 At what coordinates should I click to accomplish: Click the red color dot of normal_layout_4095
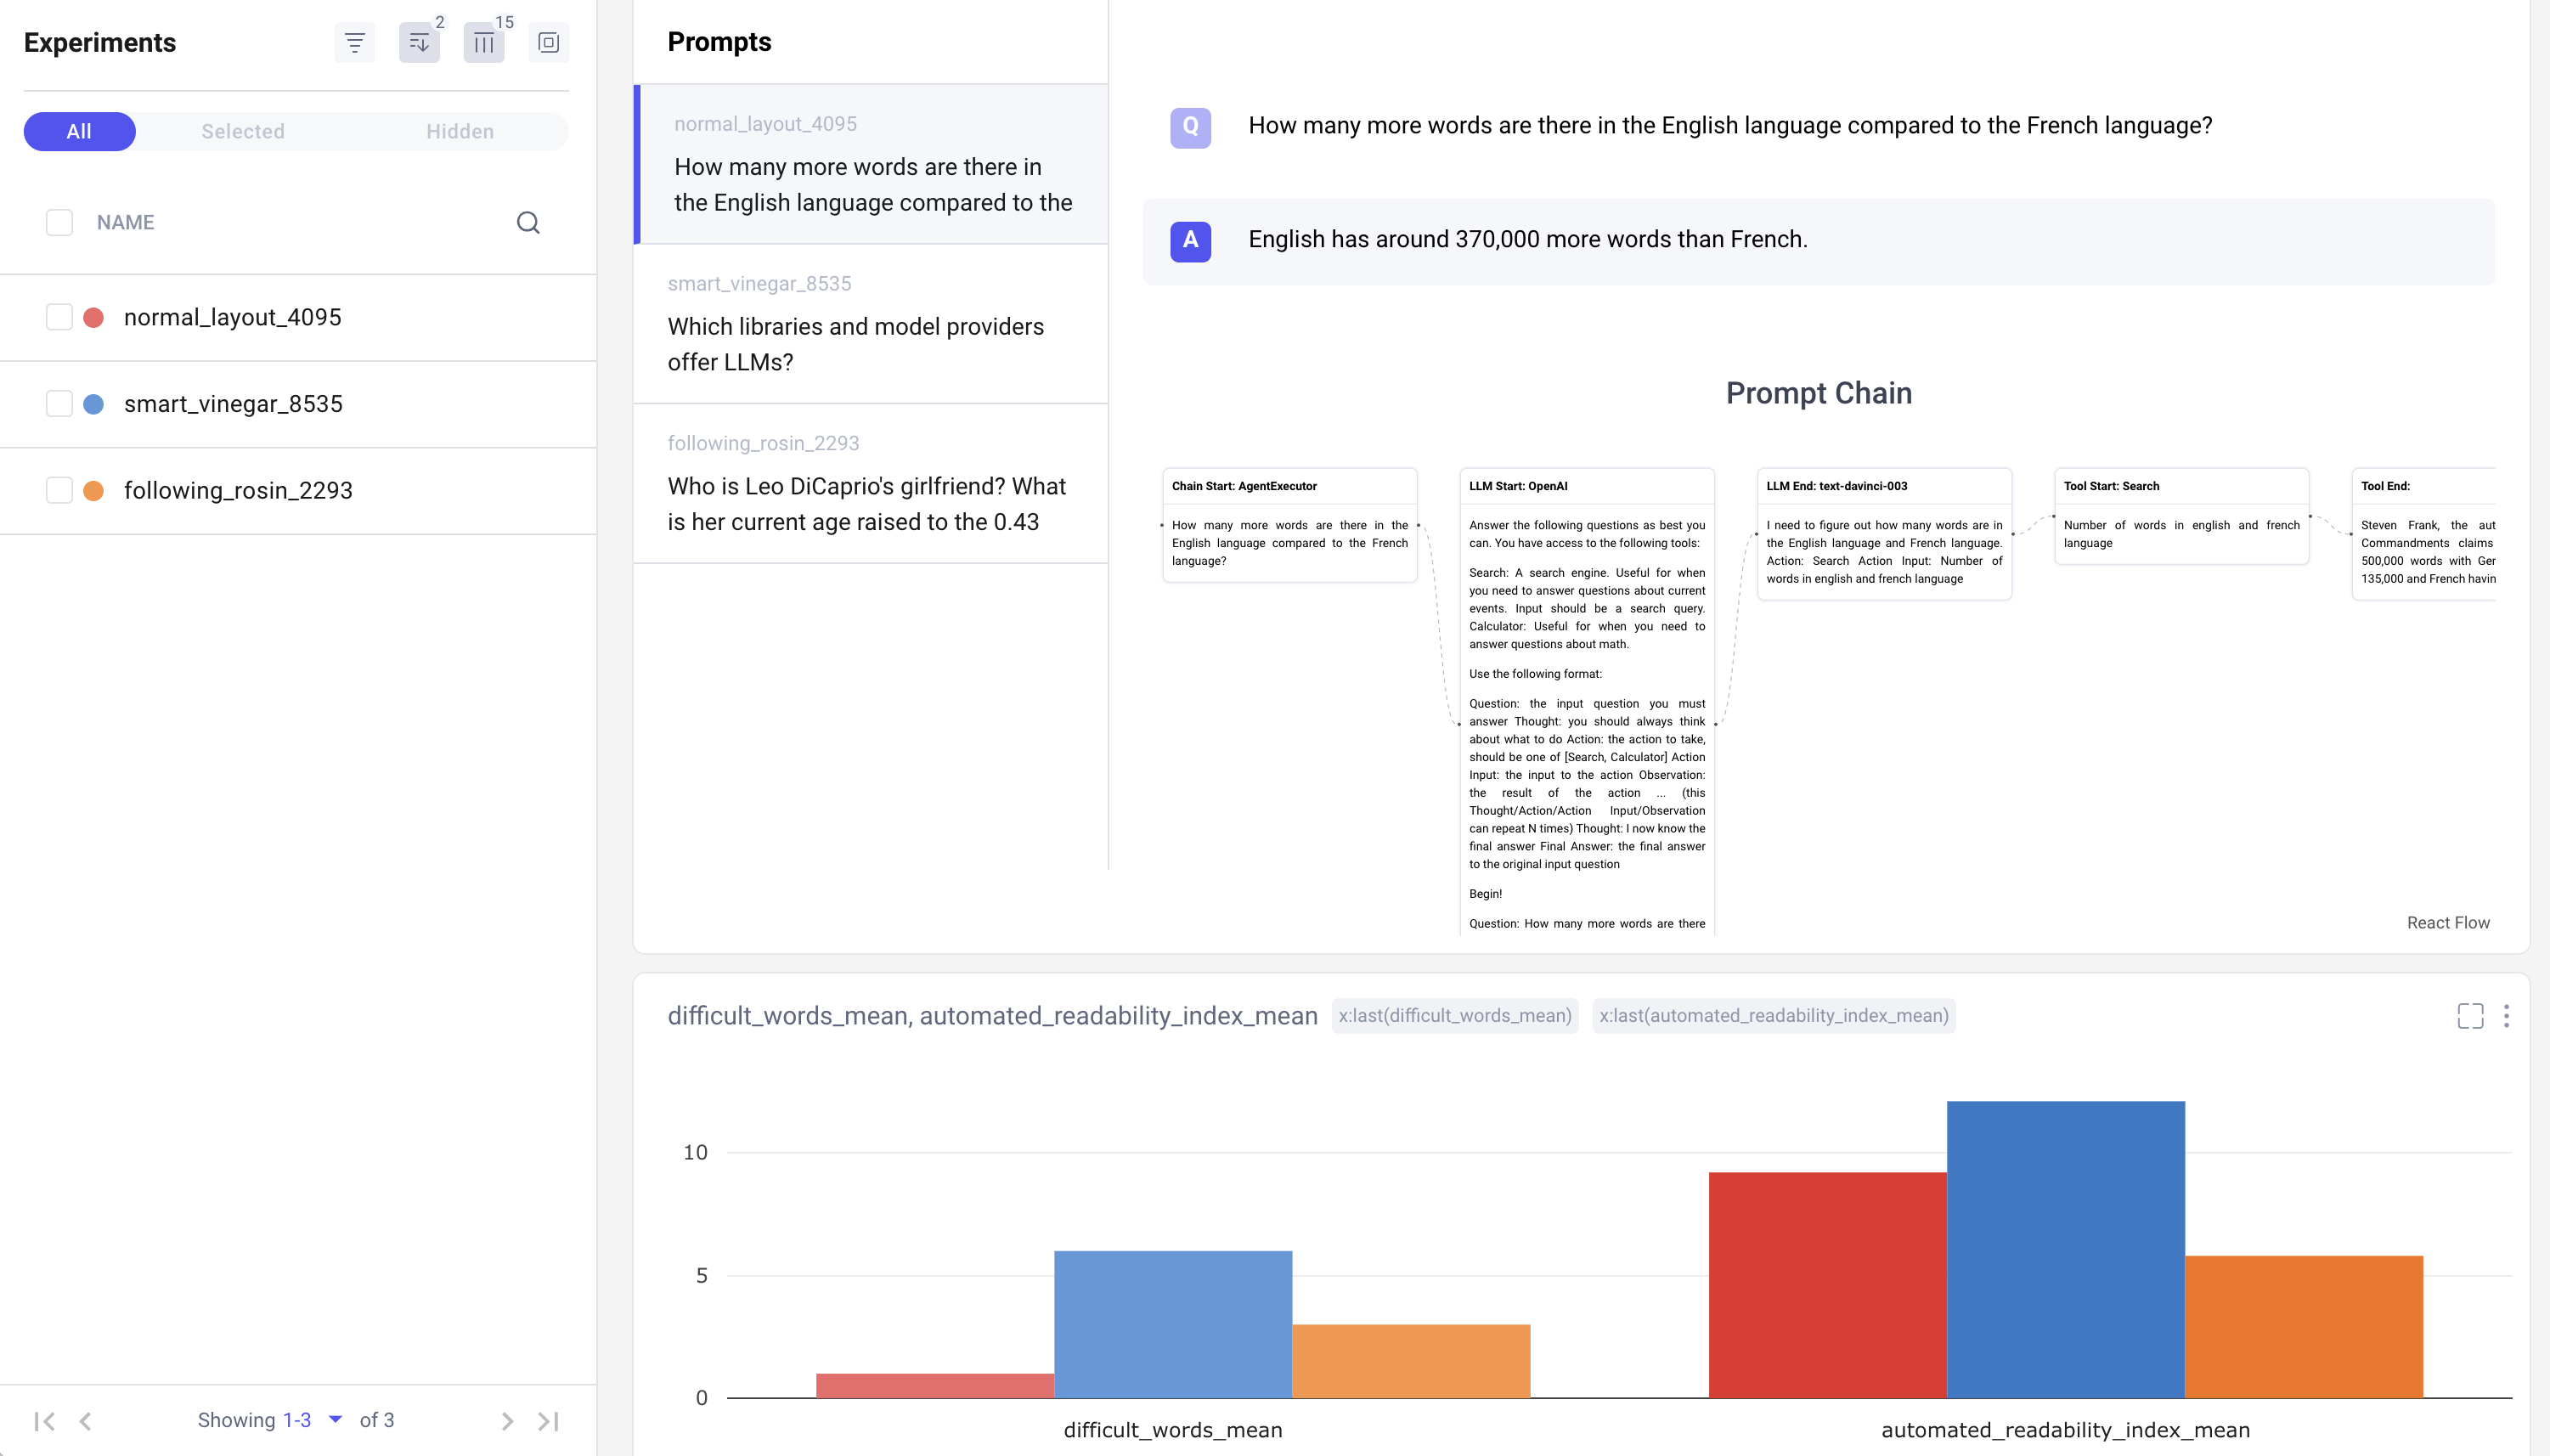pos(94,317)
